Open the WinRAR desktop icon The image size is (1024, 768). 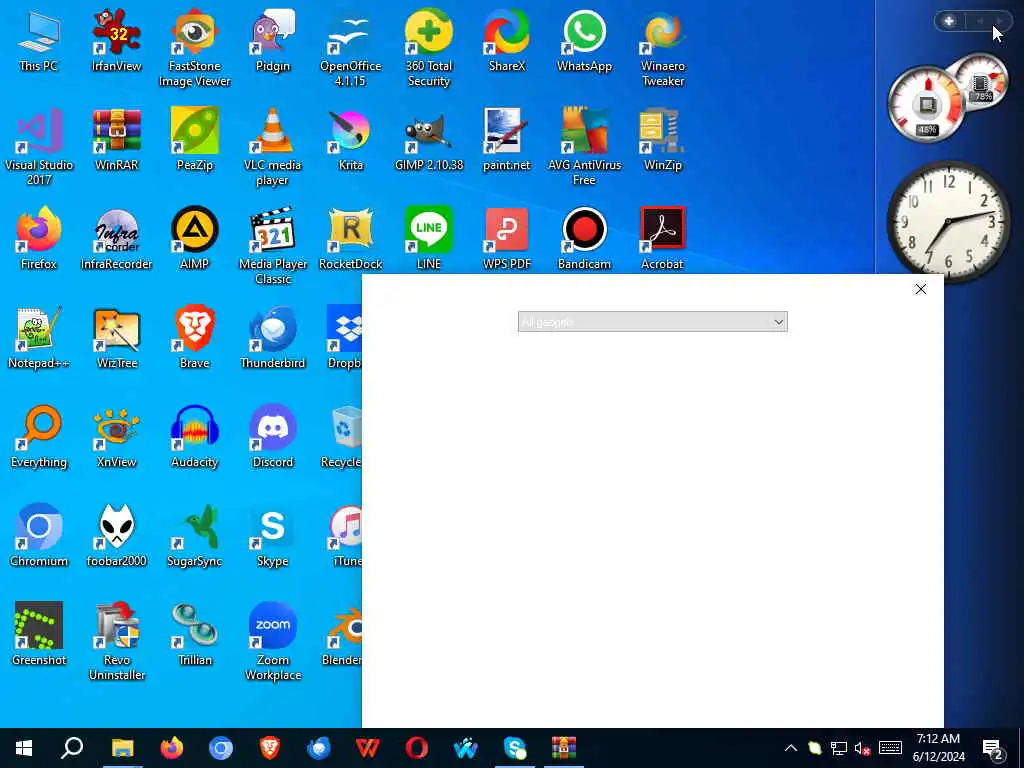pyautogui.click(x=116, y=140)
